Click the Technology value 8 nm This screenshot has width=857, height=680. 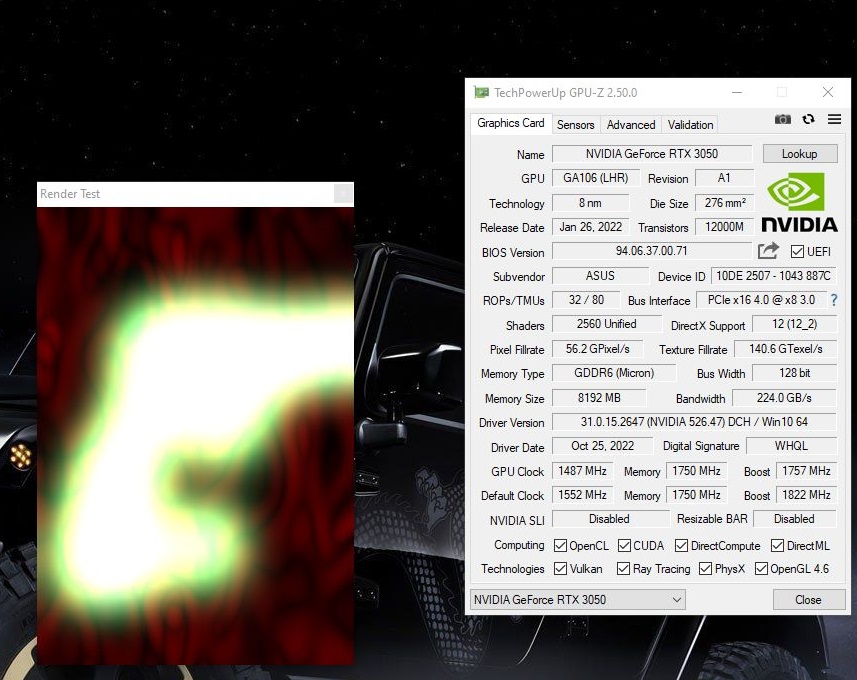(590, 203)
